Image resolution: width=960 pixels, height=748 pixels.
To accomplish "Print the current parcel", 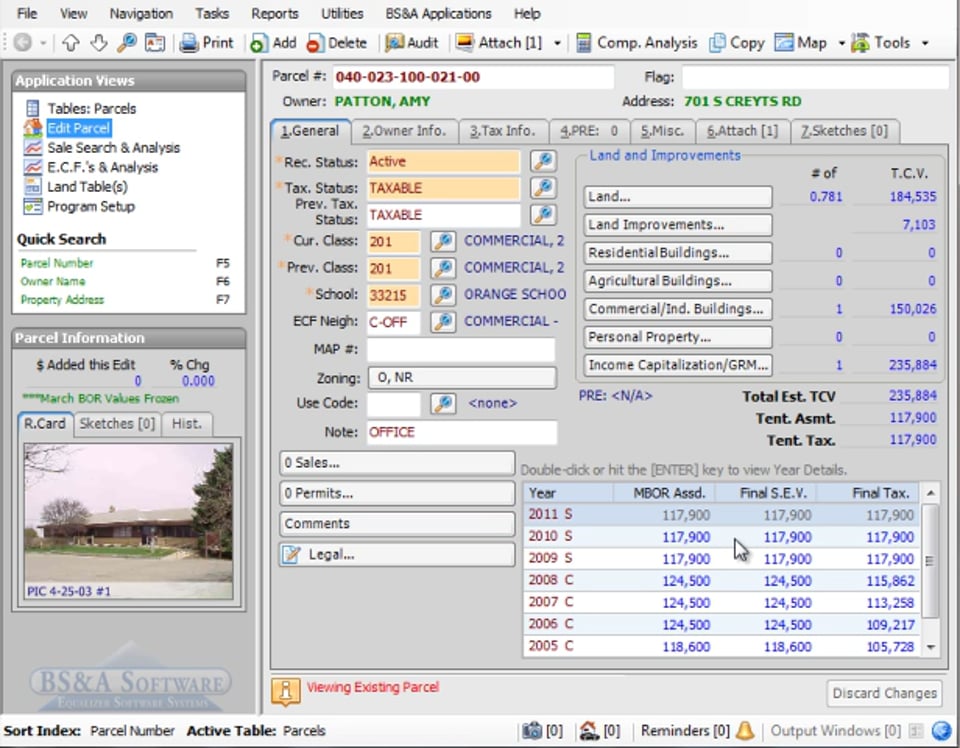I will click(207, 43).
